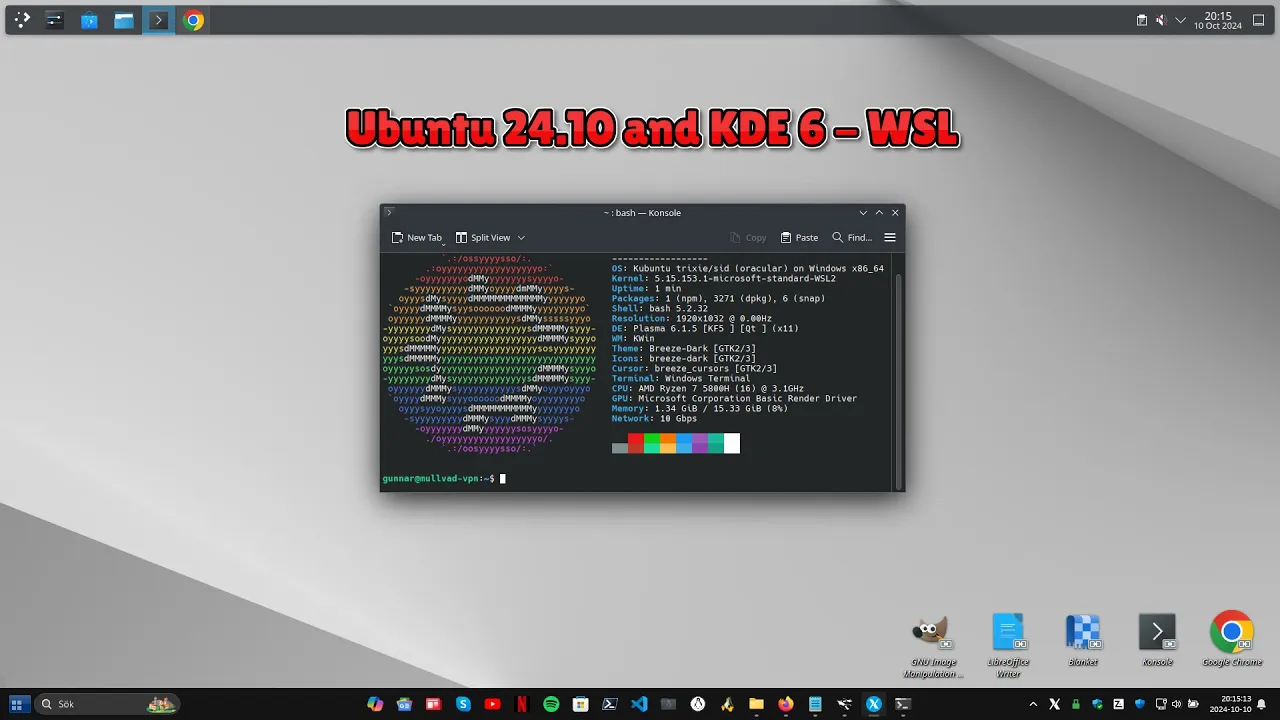
Task: Select Konsole task in the KDE panel
Action: click(158, 20)
